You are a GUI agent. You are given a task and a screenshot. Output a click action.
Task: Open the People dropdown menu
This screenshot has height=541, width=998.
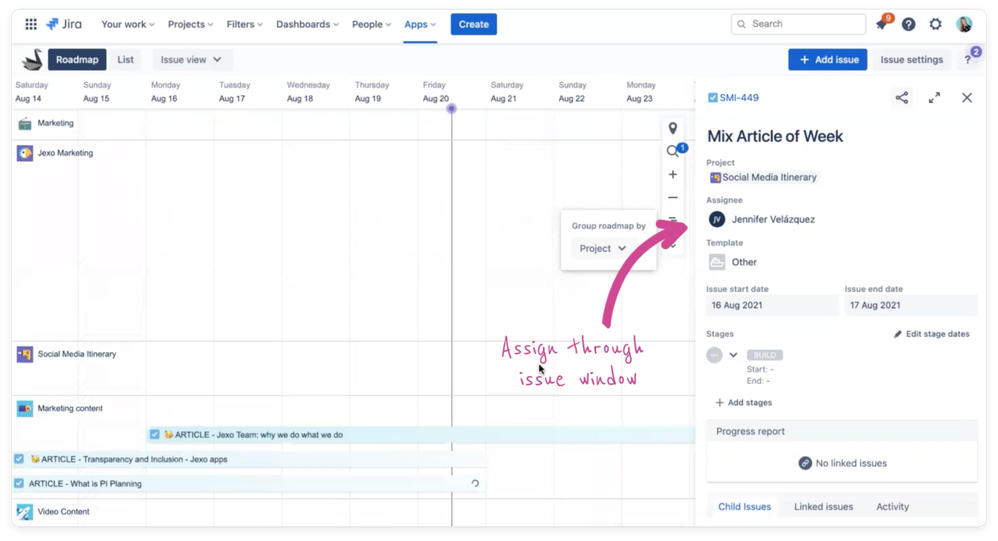pyautogui.click(x=371, y=24)
